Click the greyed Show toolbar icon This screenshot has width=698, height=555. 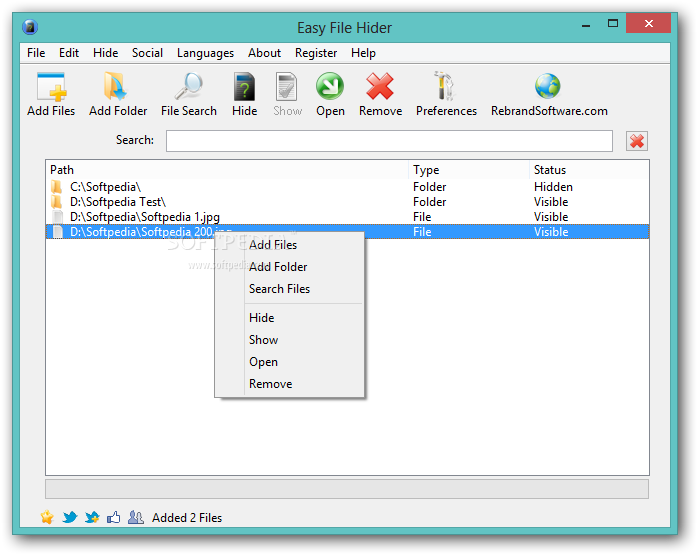coord(286,87)
